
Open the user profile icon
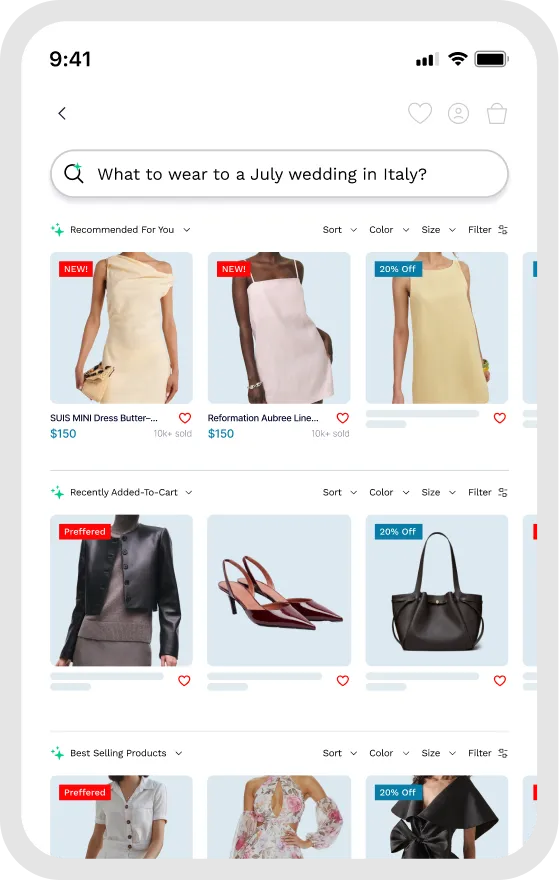click(458, 113)
